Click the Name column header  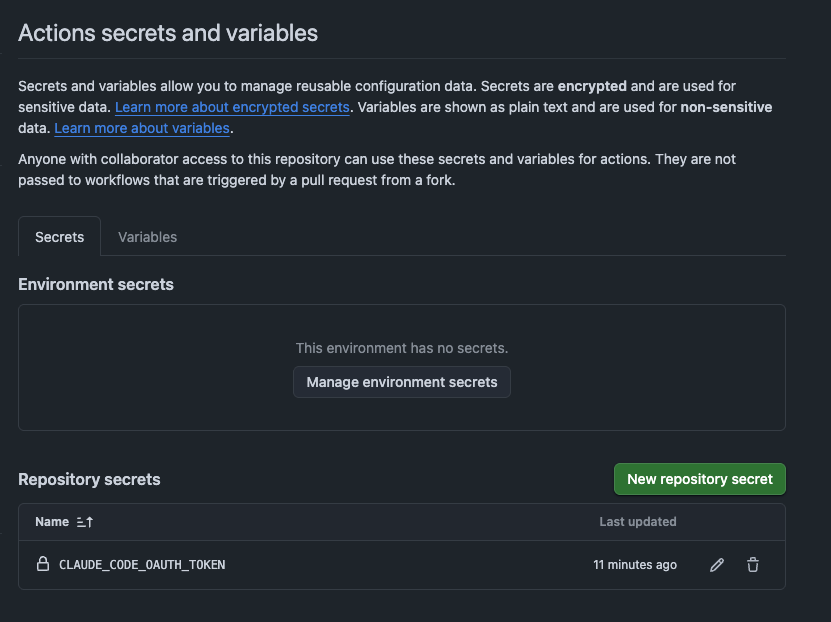point(51,521)
